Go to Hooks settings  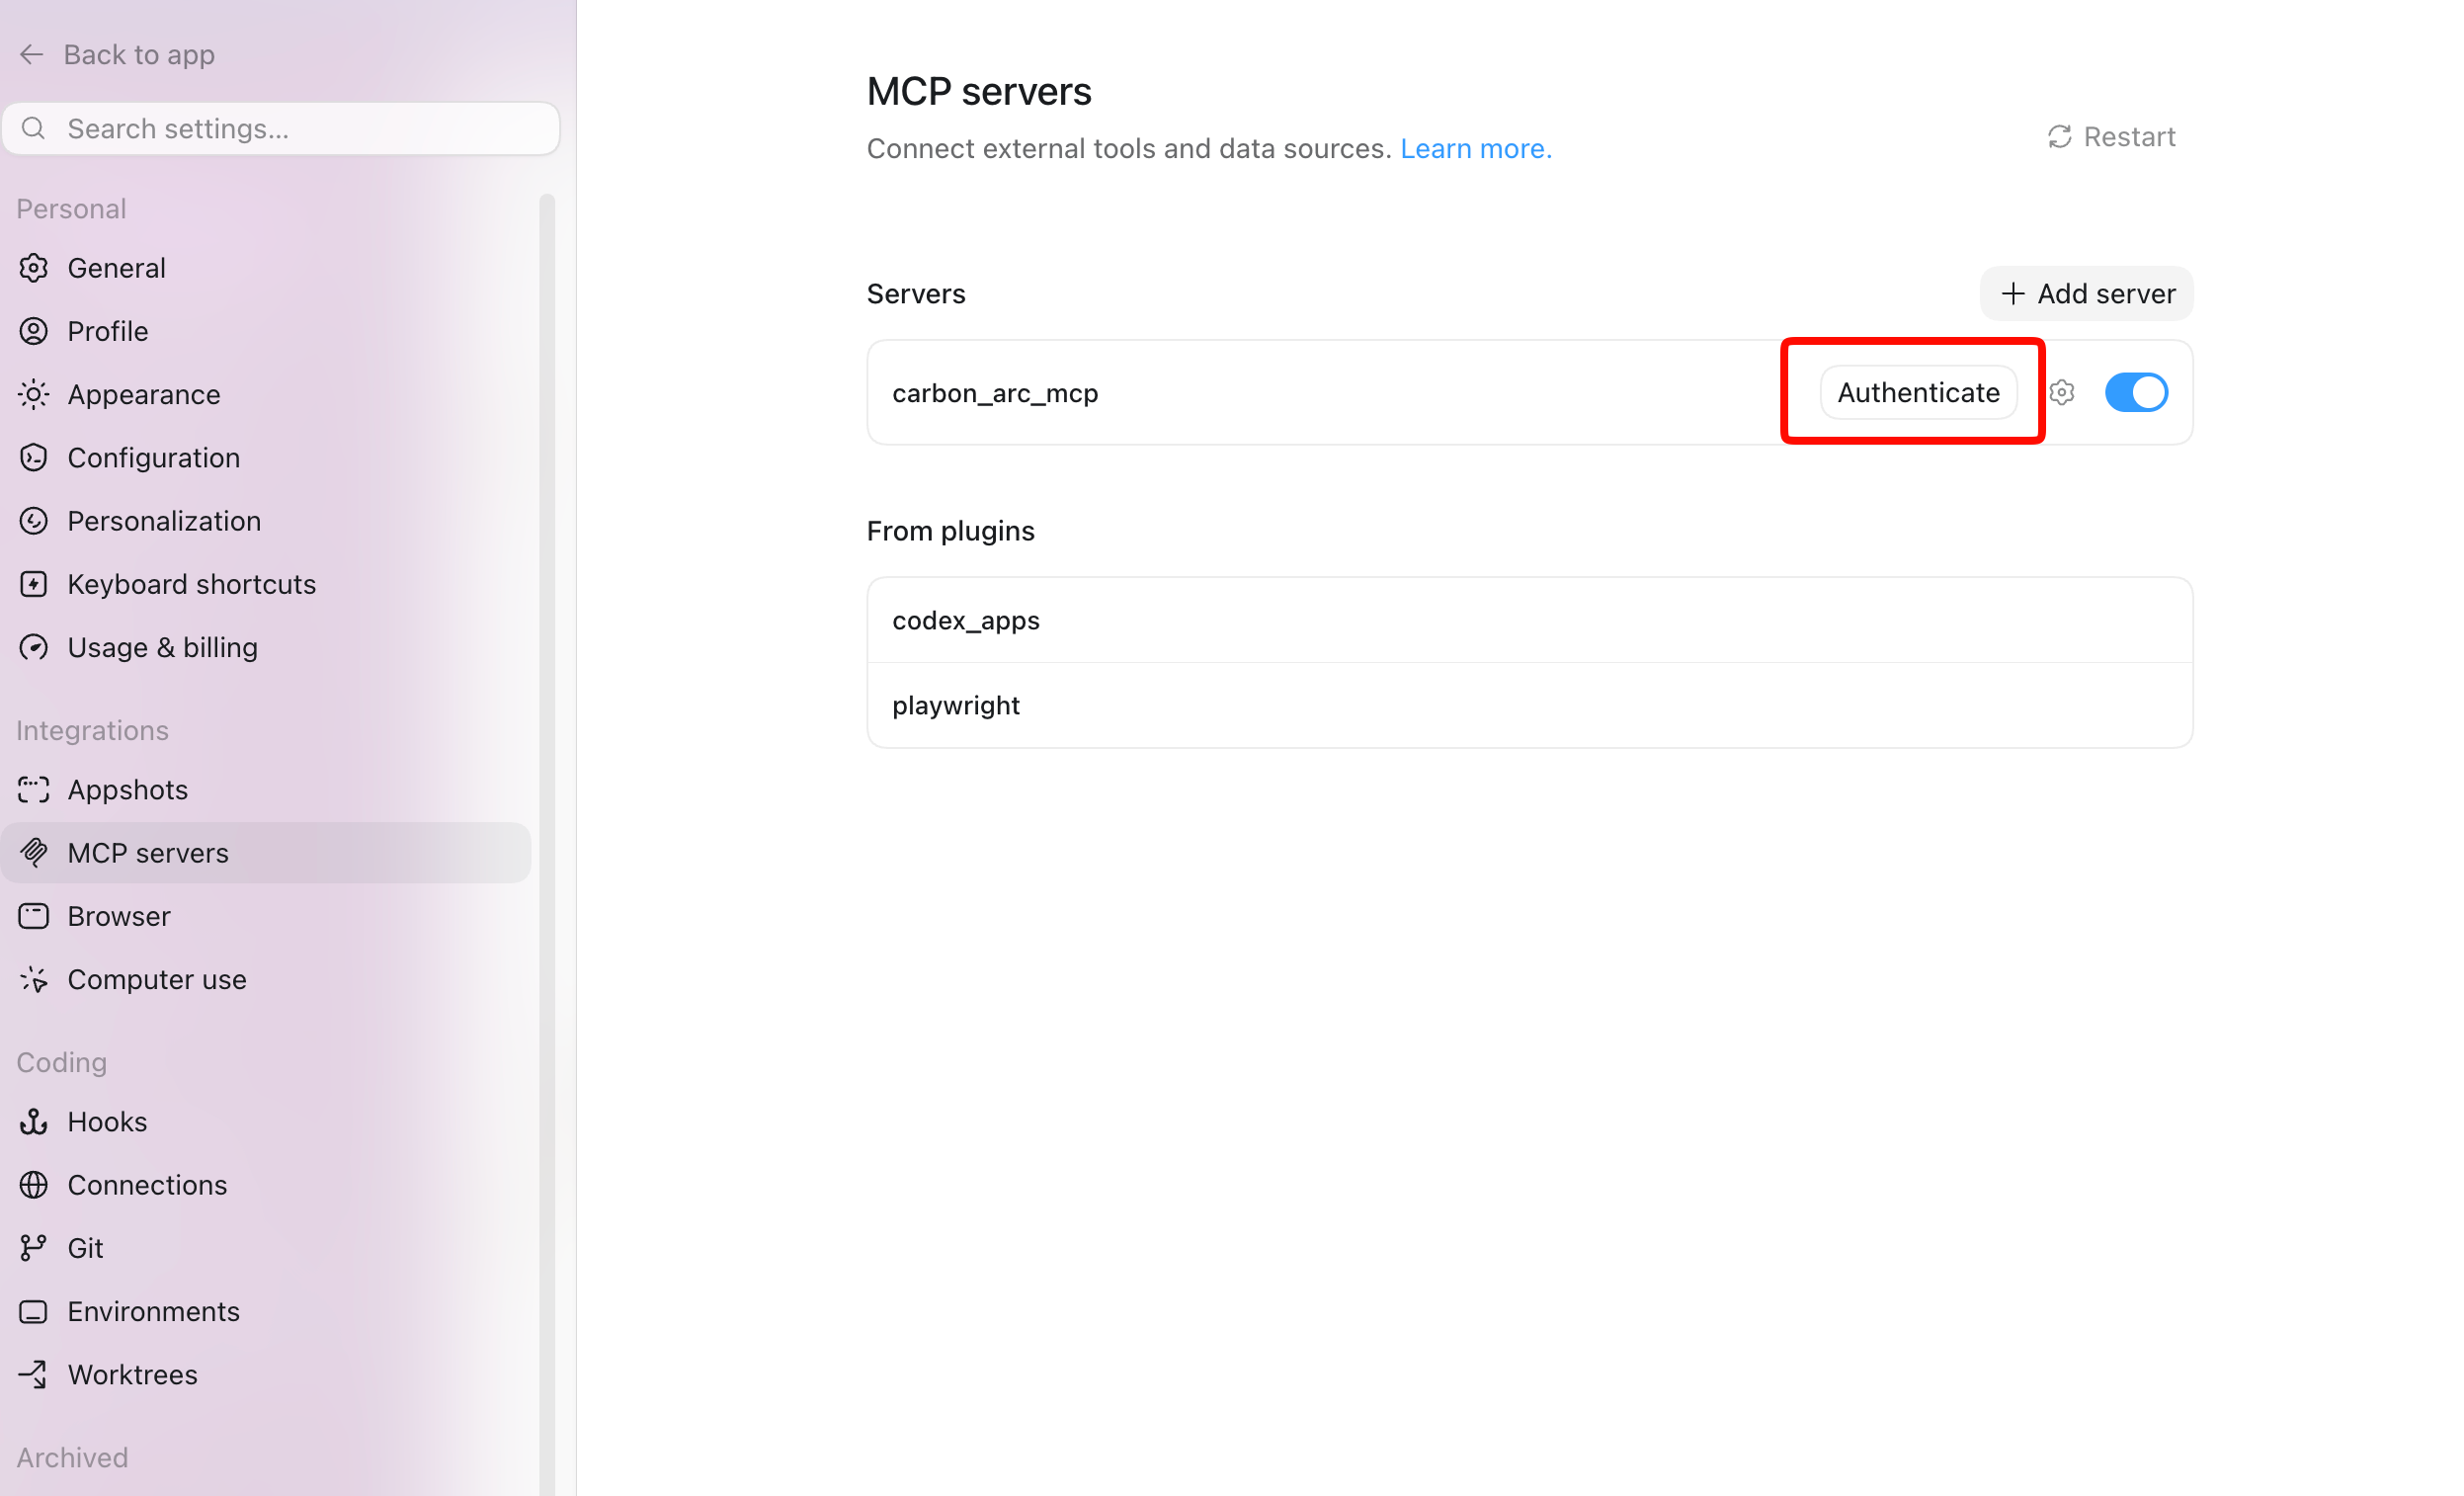265,1122
